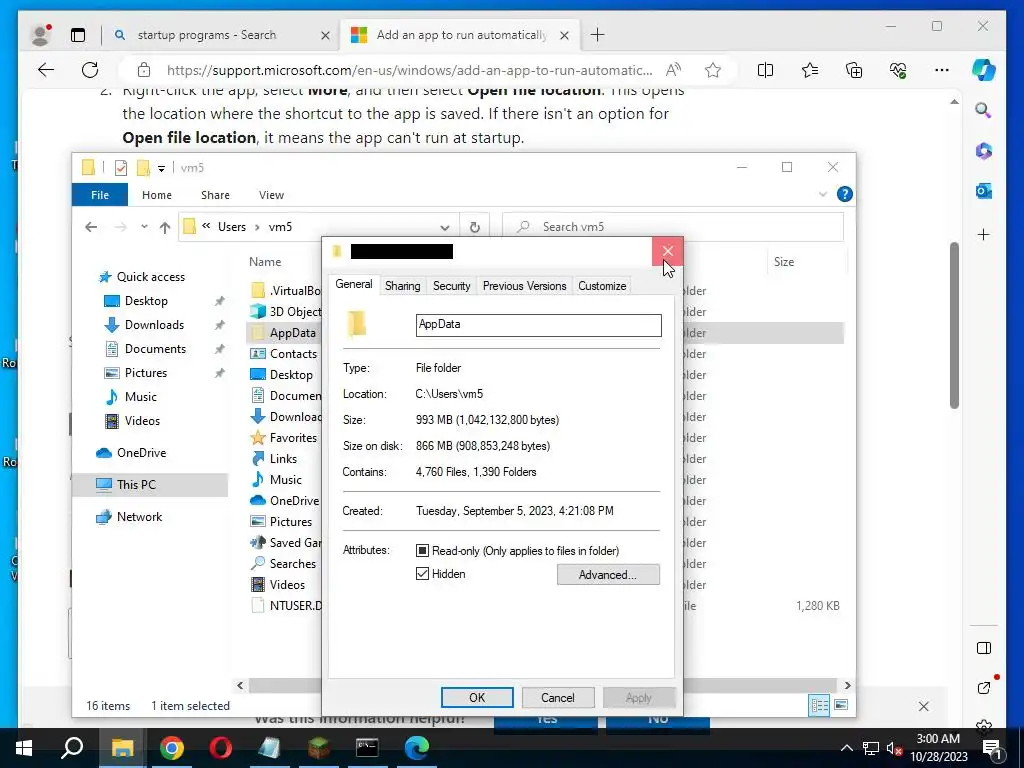Select This PC in navigation pane
The height and width of the screenshot is (768, 1024).
(136, 485)
